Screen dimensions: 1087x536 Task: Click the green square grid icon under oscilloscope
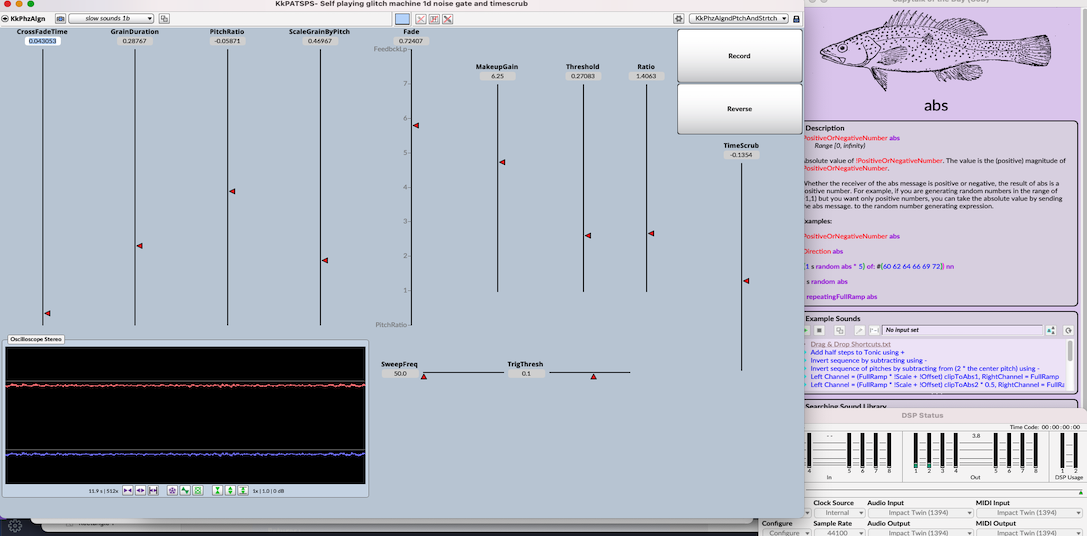coord(198,490)
